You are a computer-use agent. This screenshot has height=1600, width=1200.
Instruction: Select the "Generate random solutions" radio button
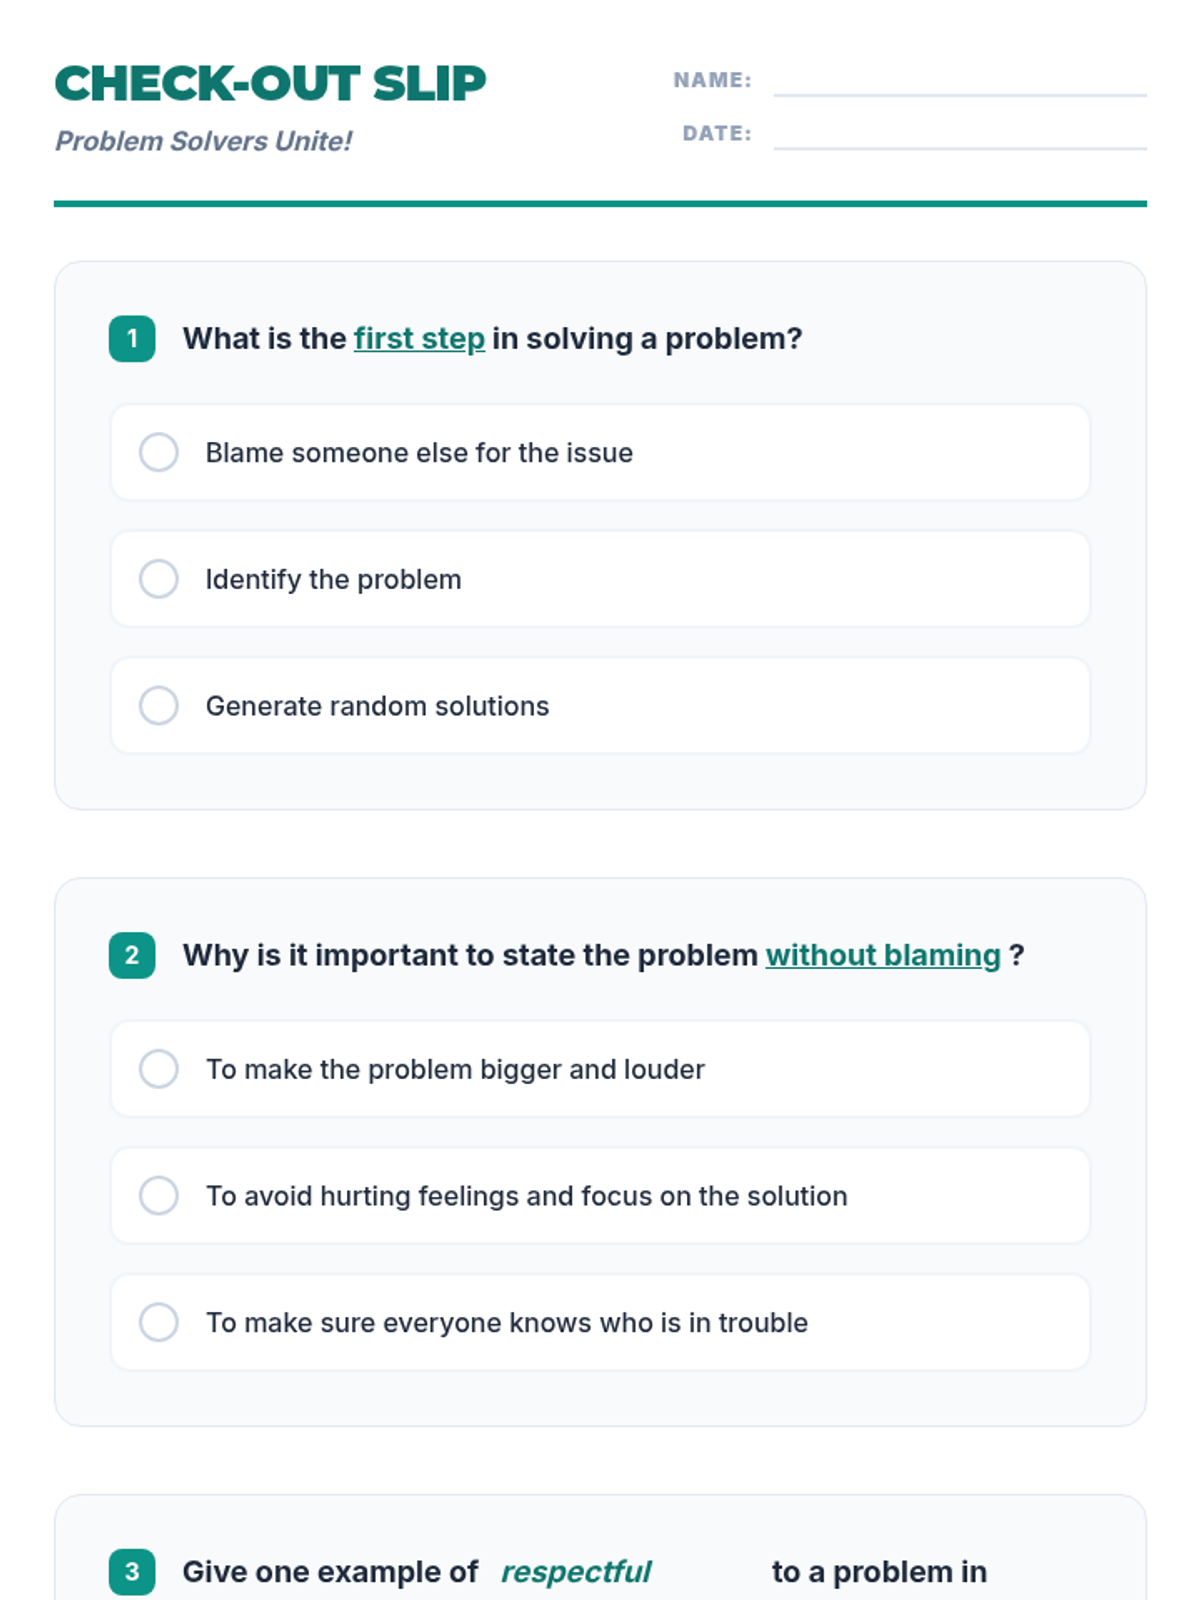159,706
